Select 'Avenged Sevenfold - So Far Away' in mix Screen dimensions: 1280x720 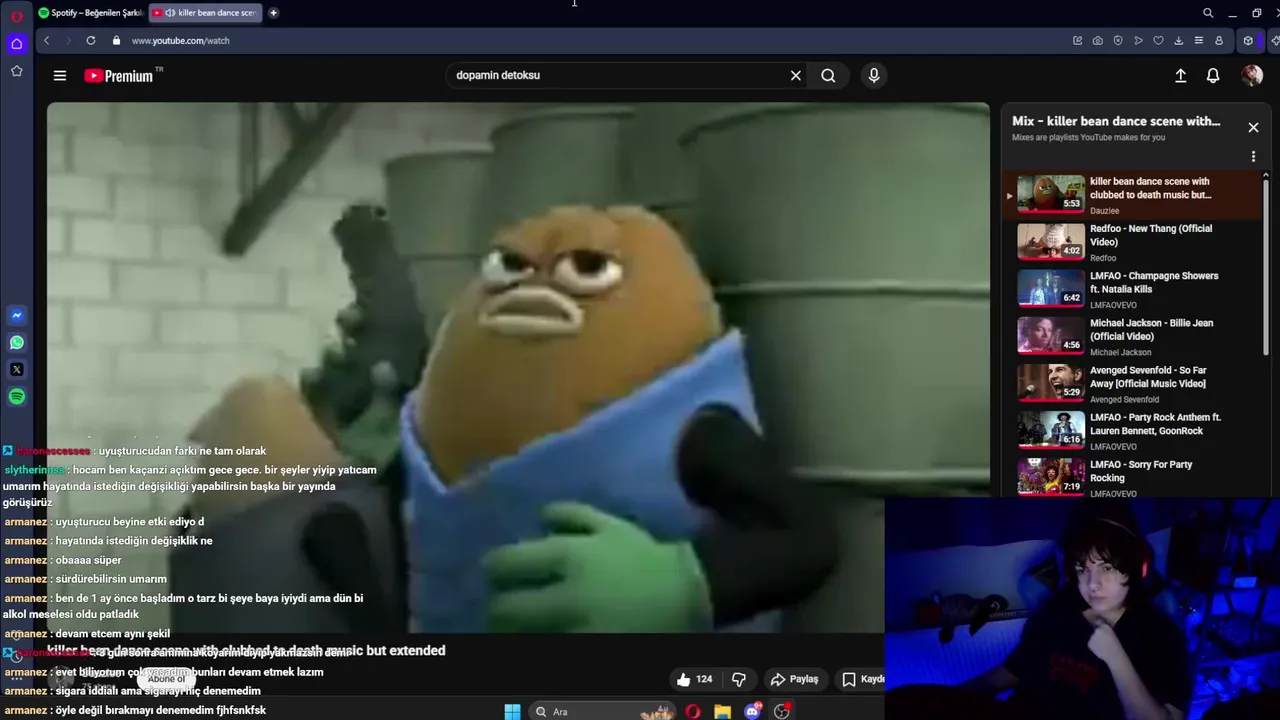tap(1130, 383)
